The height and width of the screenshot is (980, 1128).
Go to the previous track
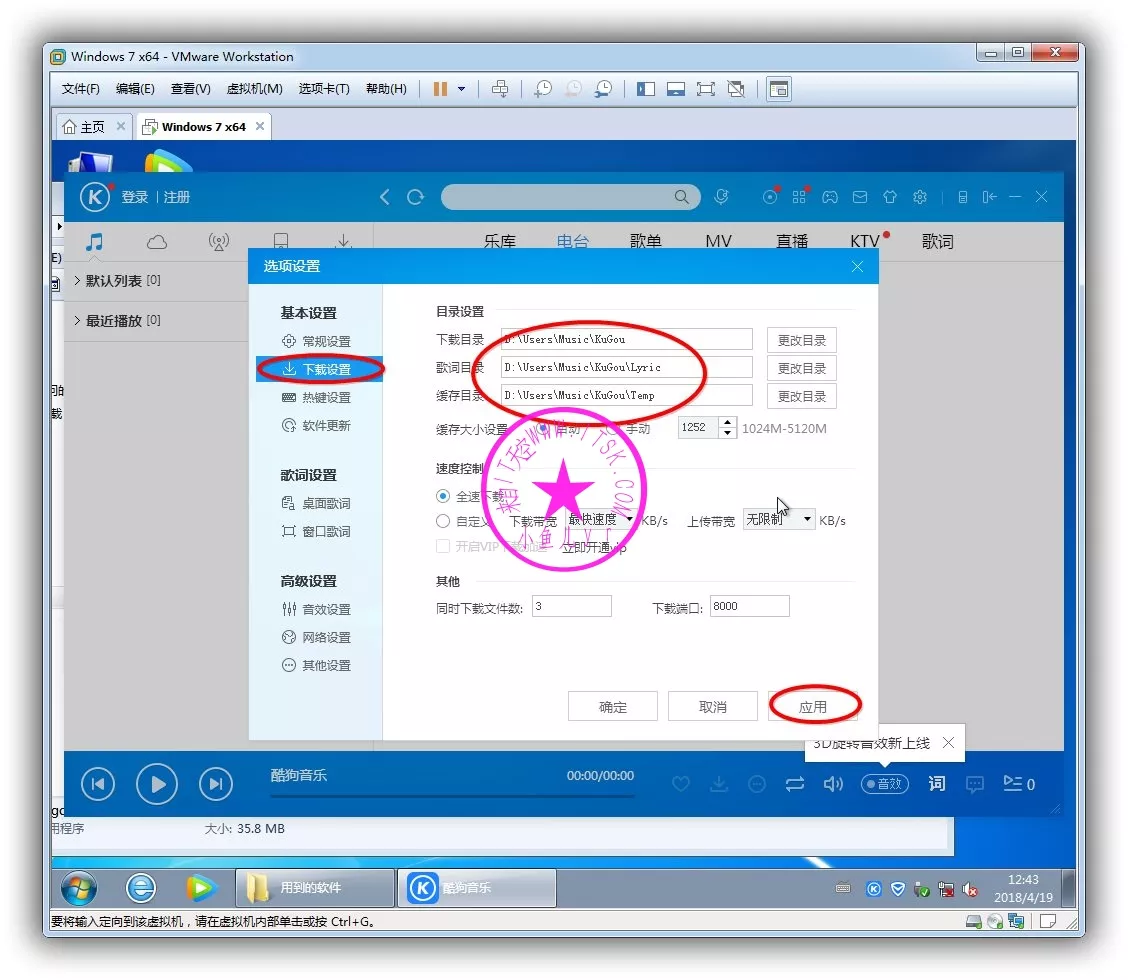click(97, 785)
